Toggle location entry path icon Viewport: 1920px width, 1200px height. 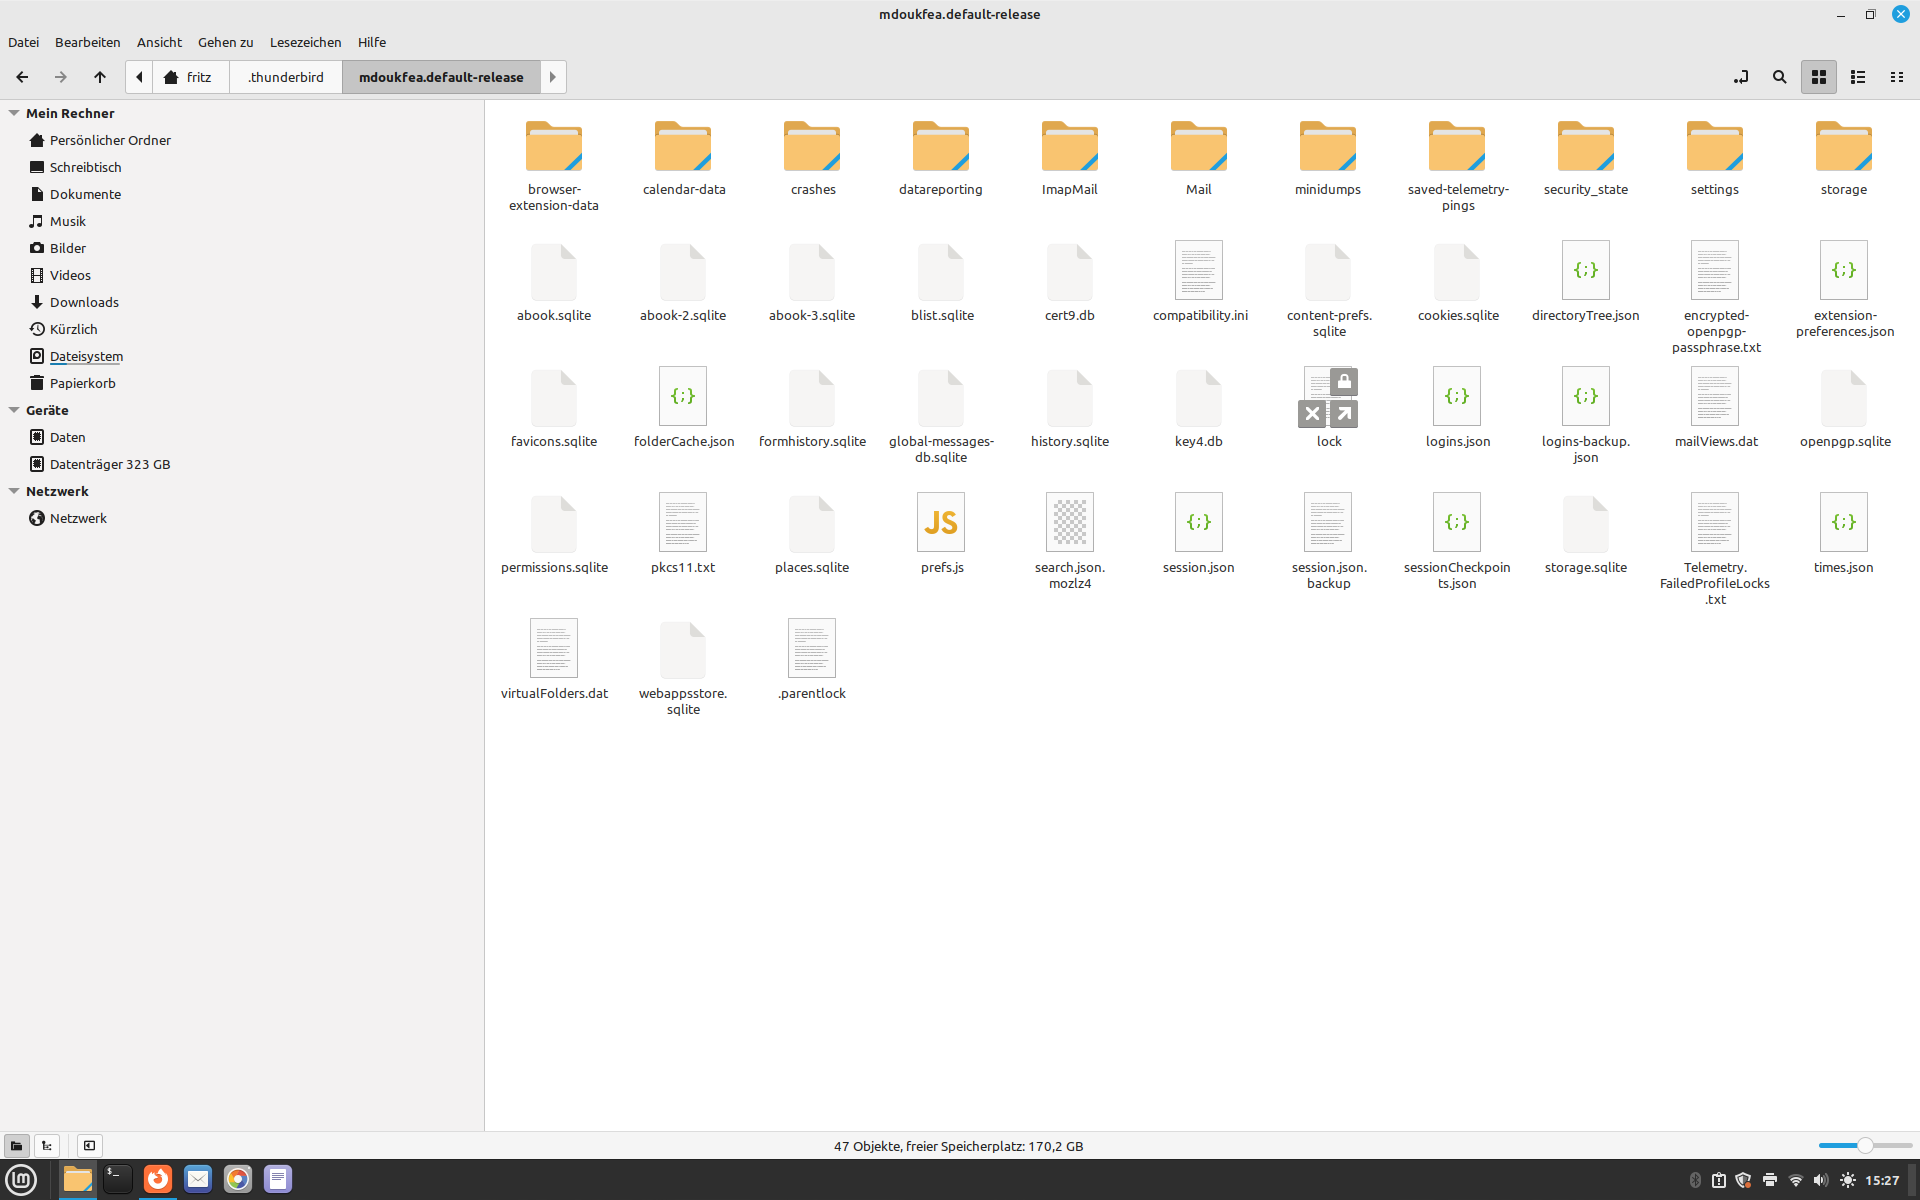(x=1741, y=77)
